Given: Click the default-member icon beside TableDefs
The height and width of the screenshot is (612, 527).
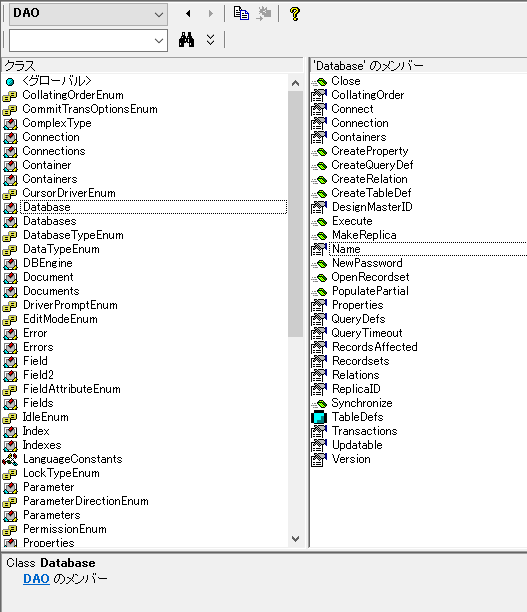Looking at the screenshot, I should [x=319, y=417].
